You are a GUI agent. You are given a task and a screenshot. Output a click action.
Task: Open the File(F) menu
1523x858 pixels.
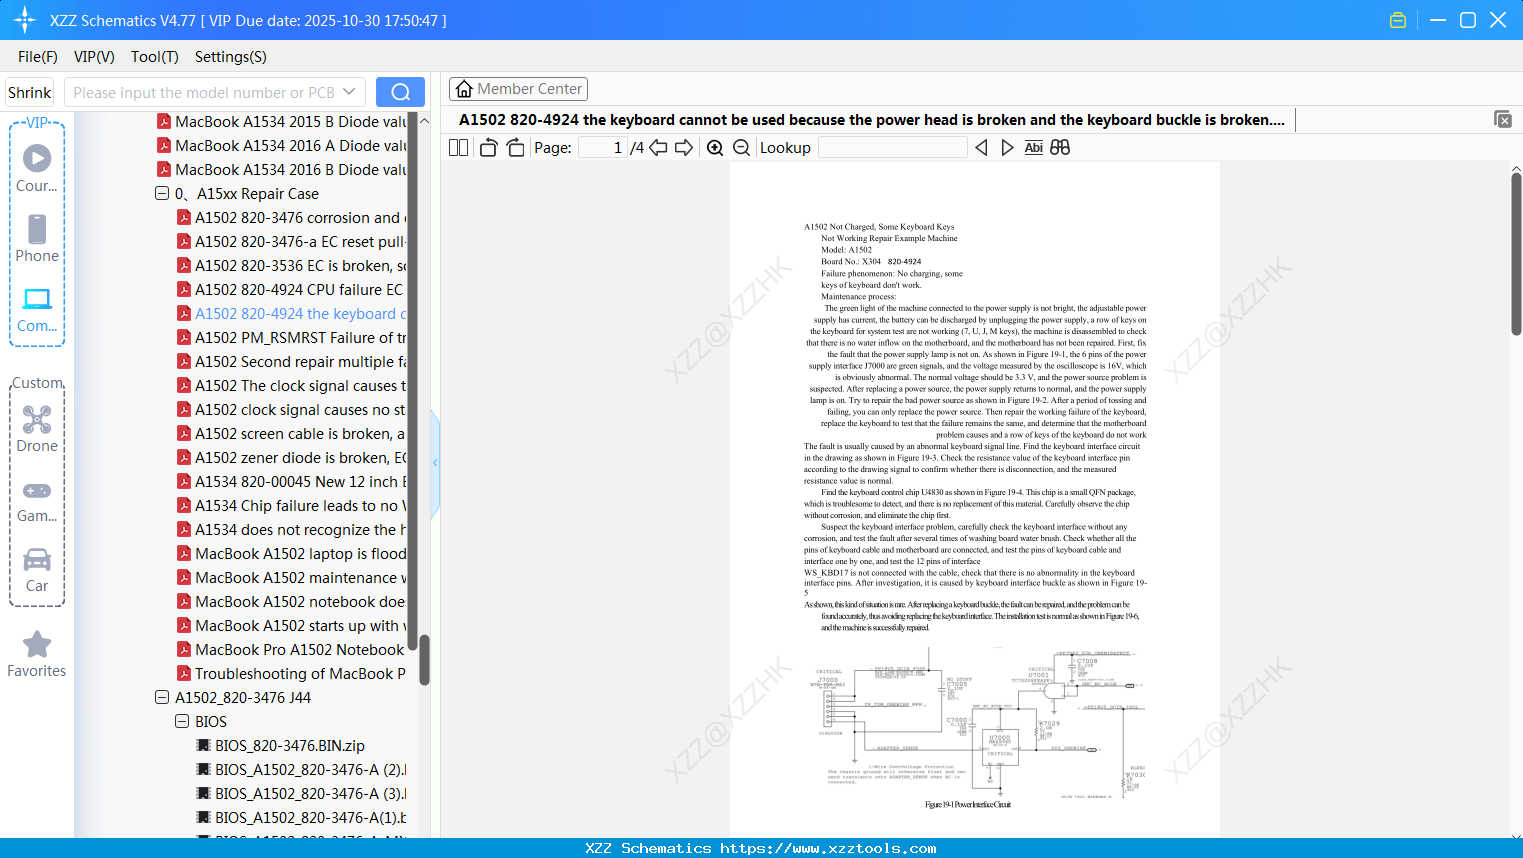[38, 57]
